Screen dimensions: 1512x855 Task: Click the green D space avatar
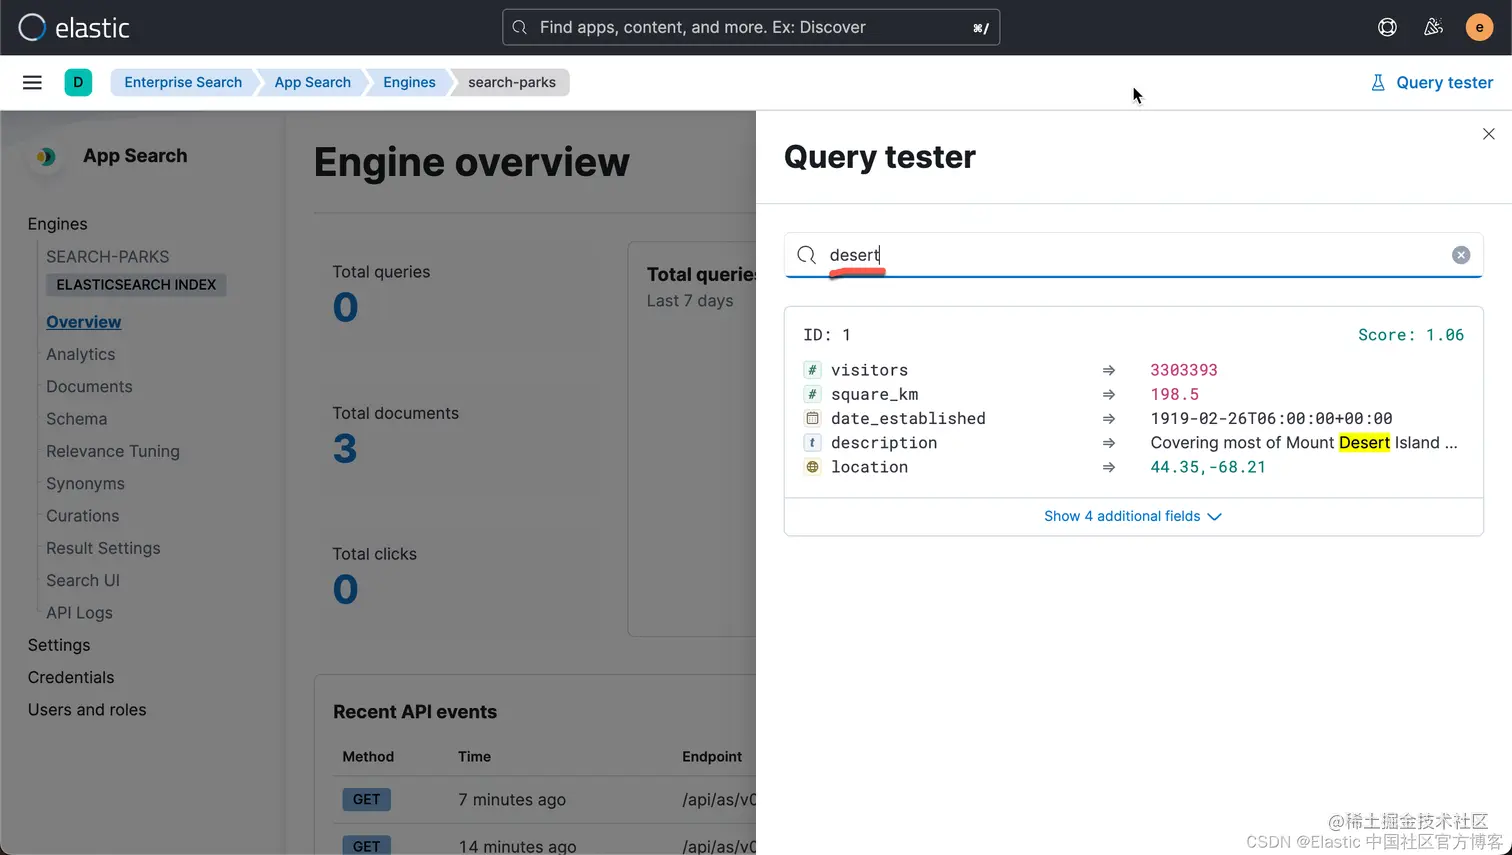pos(78,82)
